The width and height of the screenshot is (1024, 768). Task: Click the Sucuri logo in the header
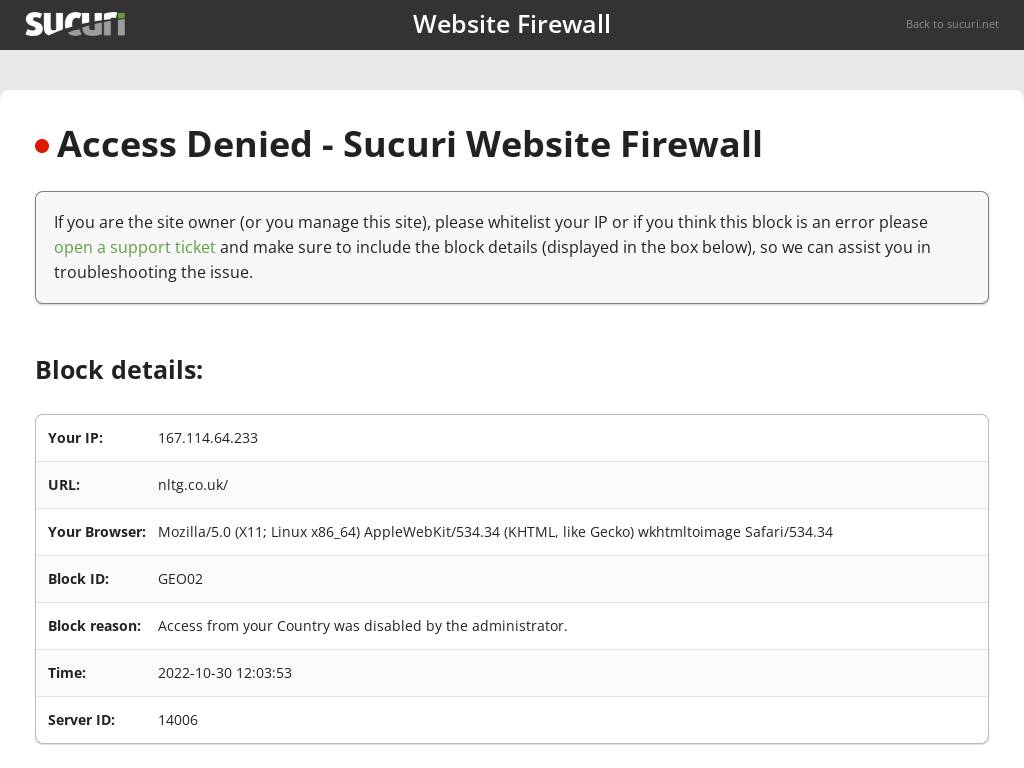[x=75, y=24]
